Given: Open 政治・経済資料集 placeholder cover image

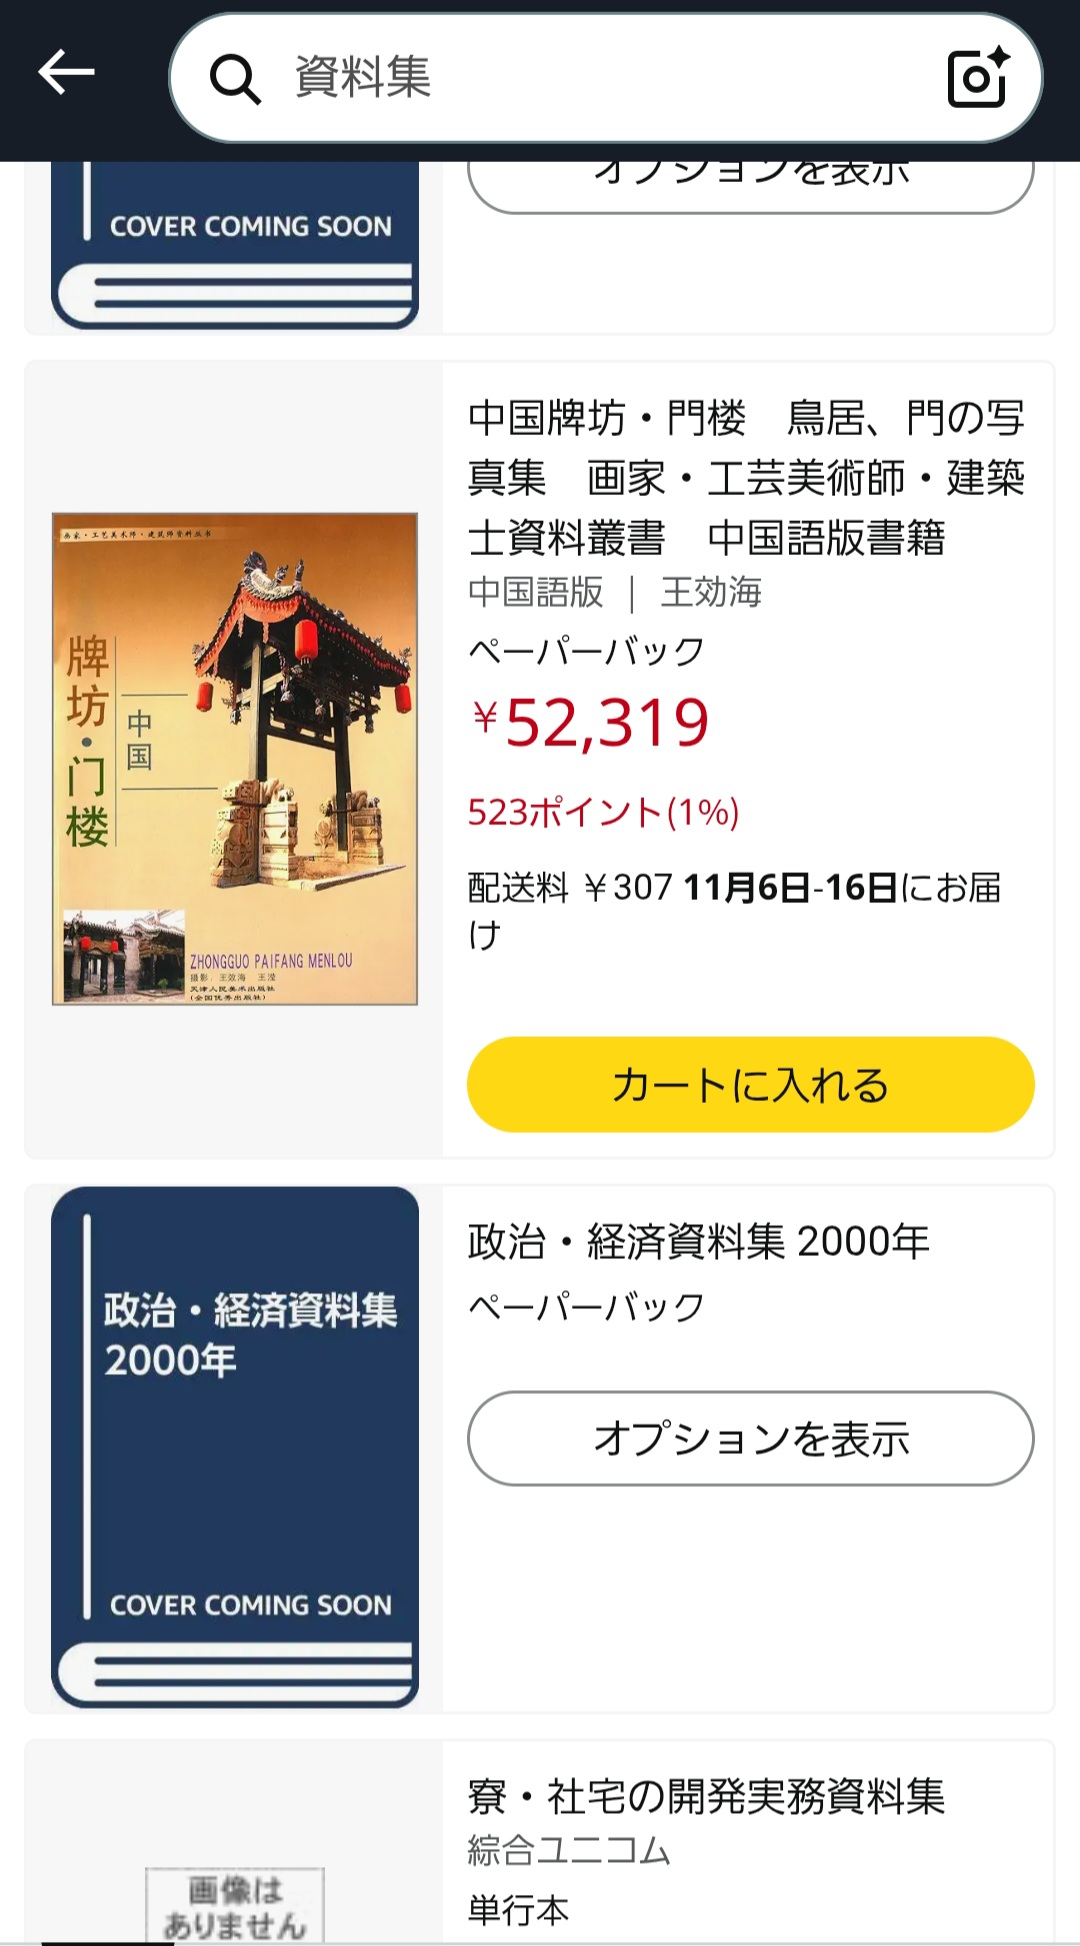Looking at the screenshot, I should coord(235,1447).
